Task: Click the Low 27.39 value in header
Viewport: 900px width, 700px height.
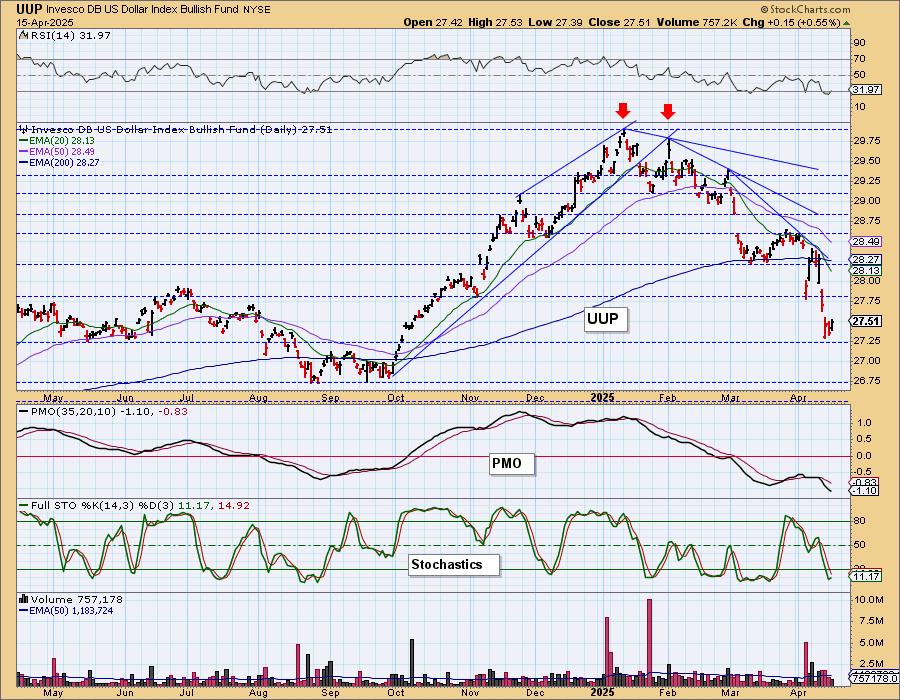Action: [554, 22]
